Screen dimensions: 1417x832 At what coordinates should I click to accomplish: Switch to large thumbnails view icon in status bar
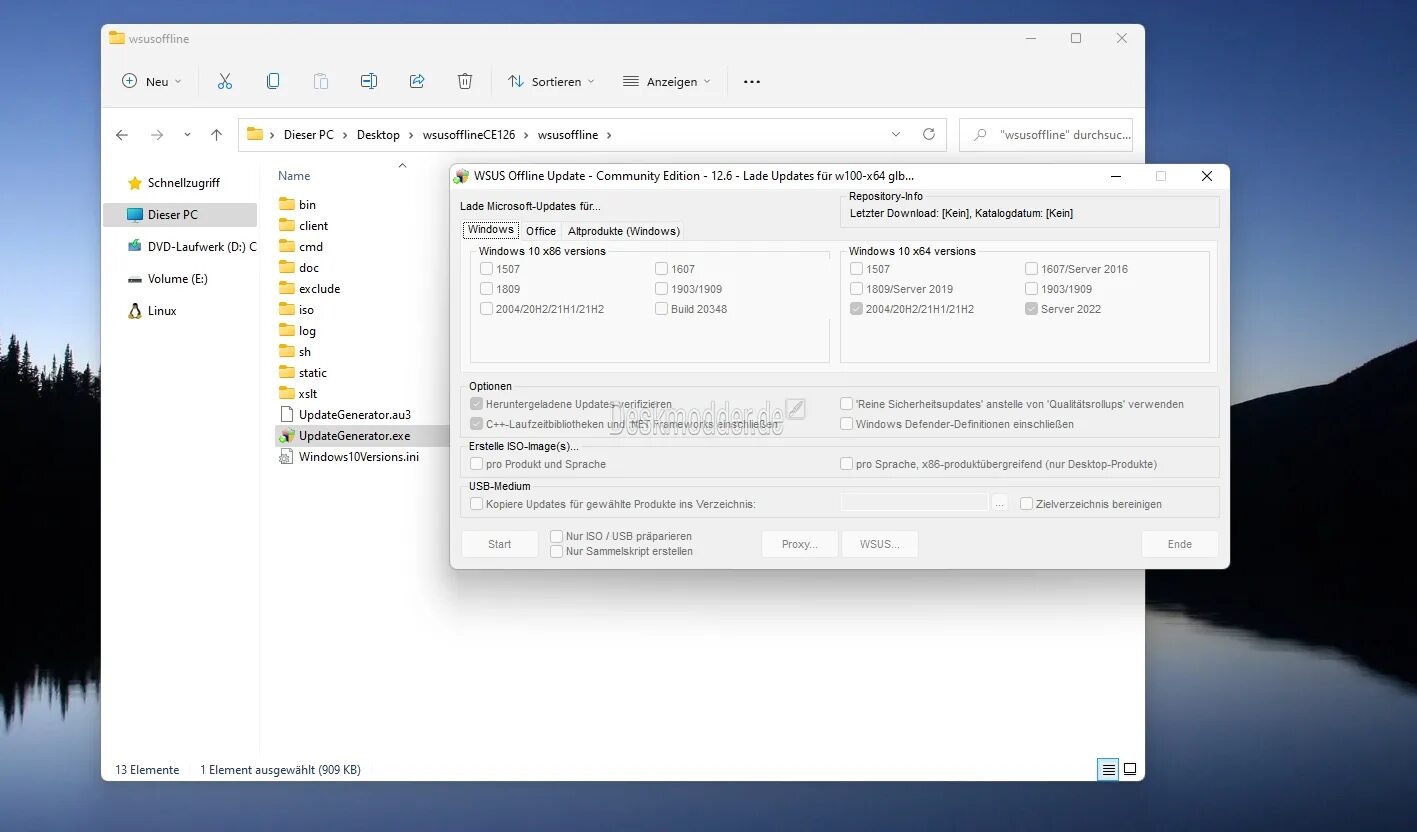[x=1130, y=770]
